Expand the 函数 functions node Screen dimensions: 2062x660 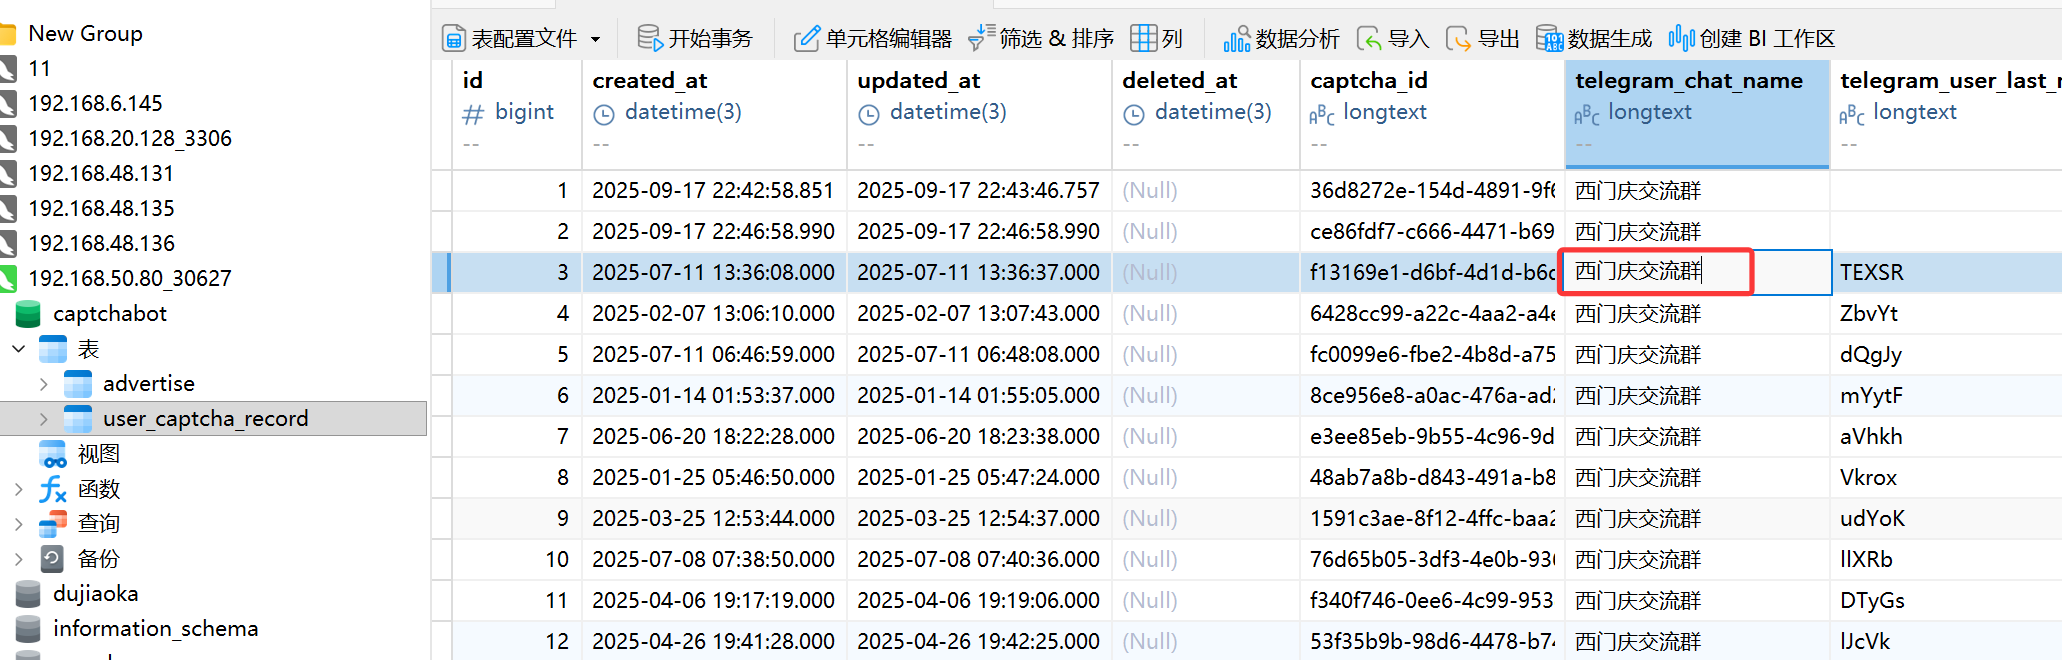pyautogui.click(x=19, y=489)
